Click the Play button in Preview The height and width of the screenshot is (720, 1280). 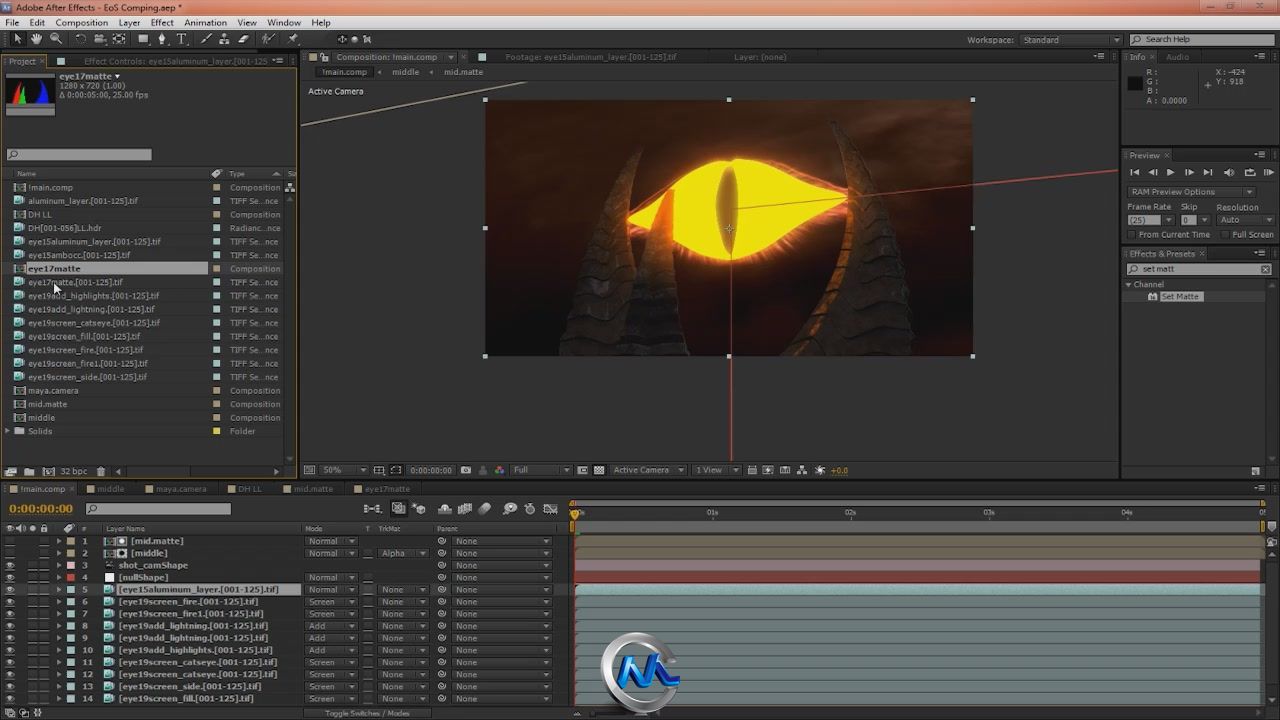(1170, 172)
